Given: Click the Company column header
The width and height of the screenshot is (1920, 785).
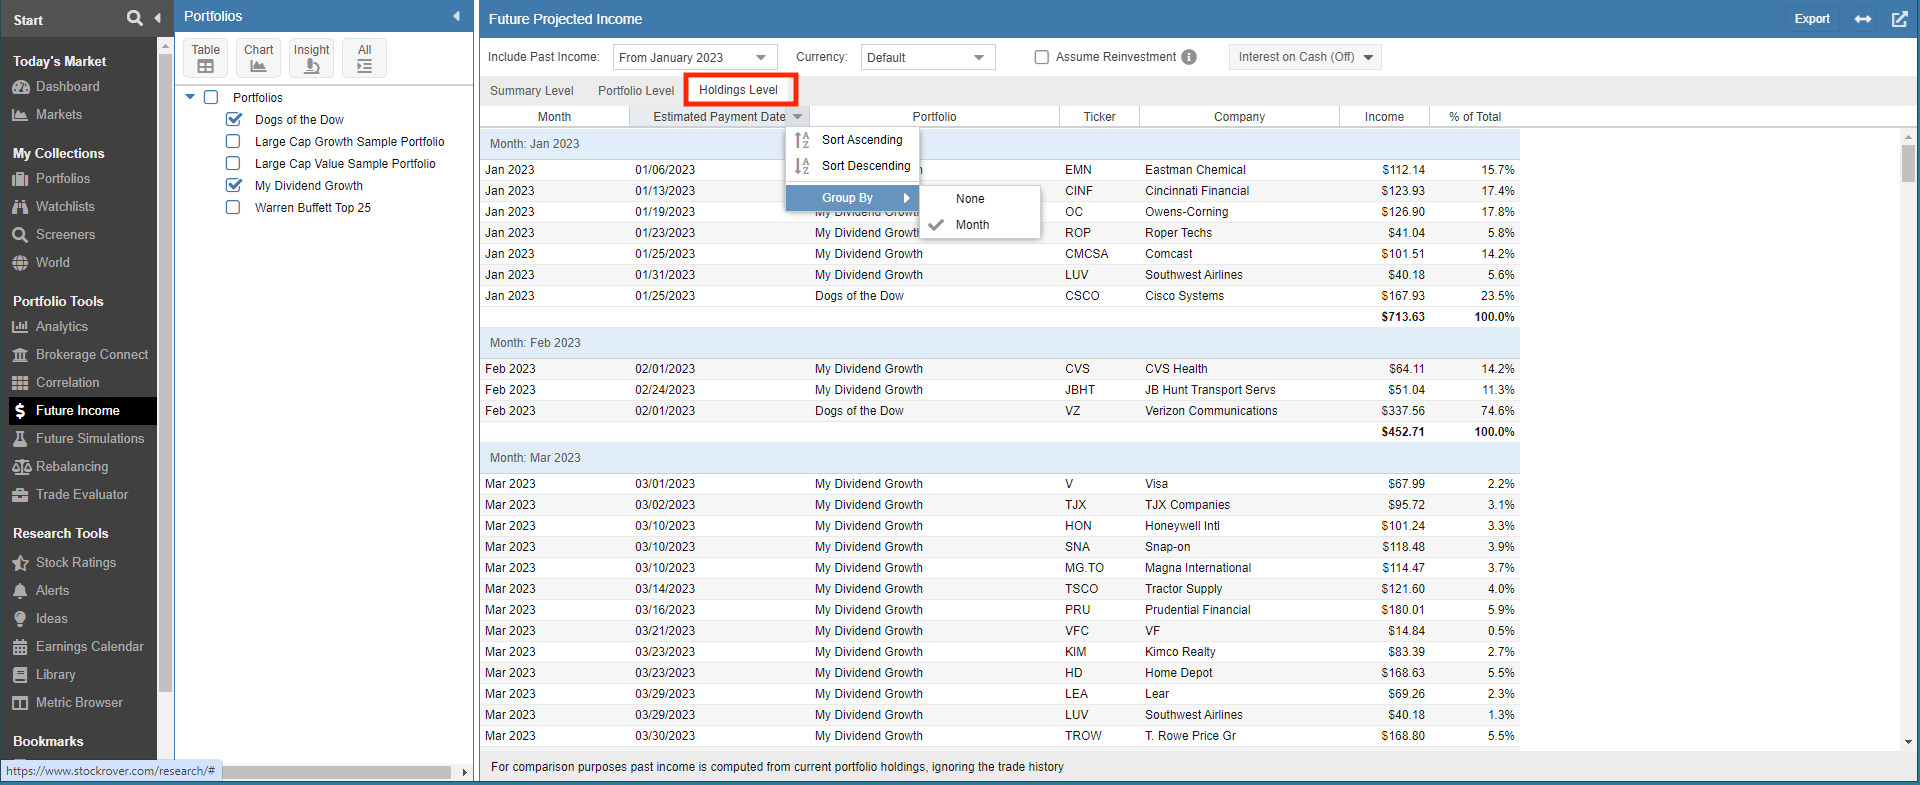Looking at the screenshot, I should (x=1239, y=117).
